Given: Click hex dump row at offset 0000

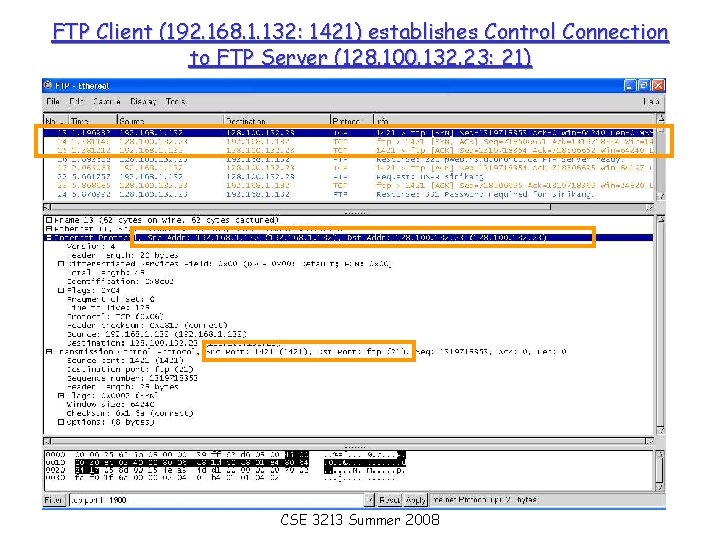Looking at the screenshot, I should pyautogui.click(x=225, y=454).
